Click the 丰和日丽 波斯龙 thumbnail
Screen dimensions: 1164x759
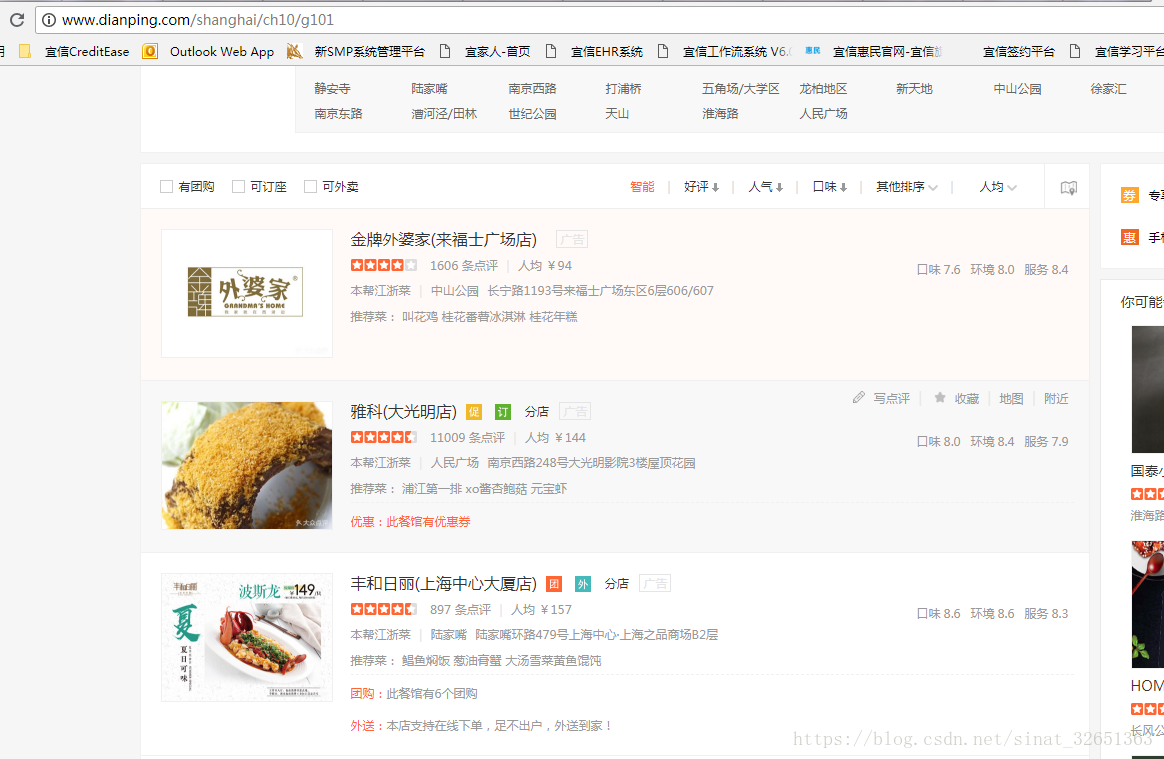click(246, 637)
